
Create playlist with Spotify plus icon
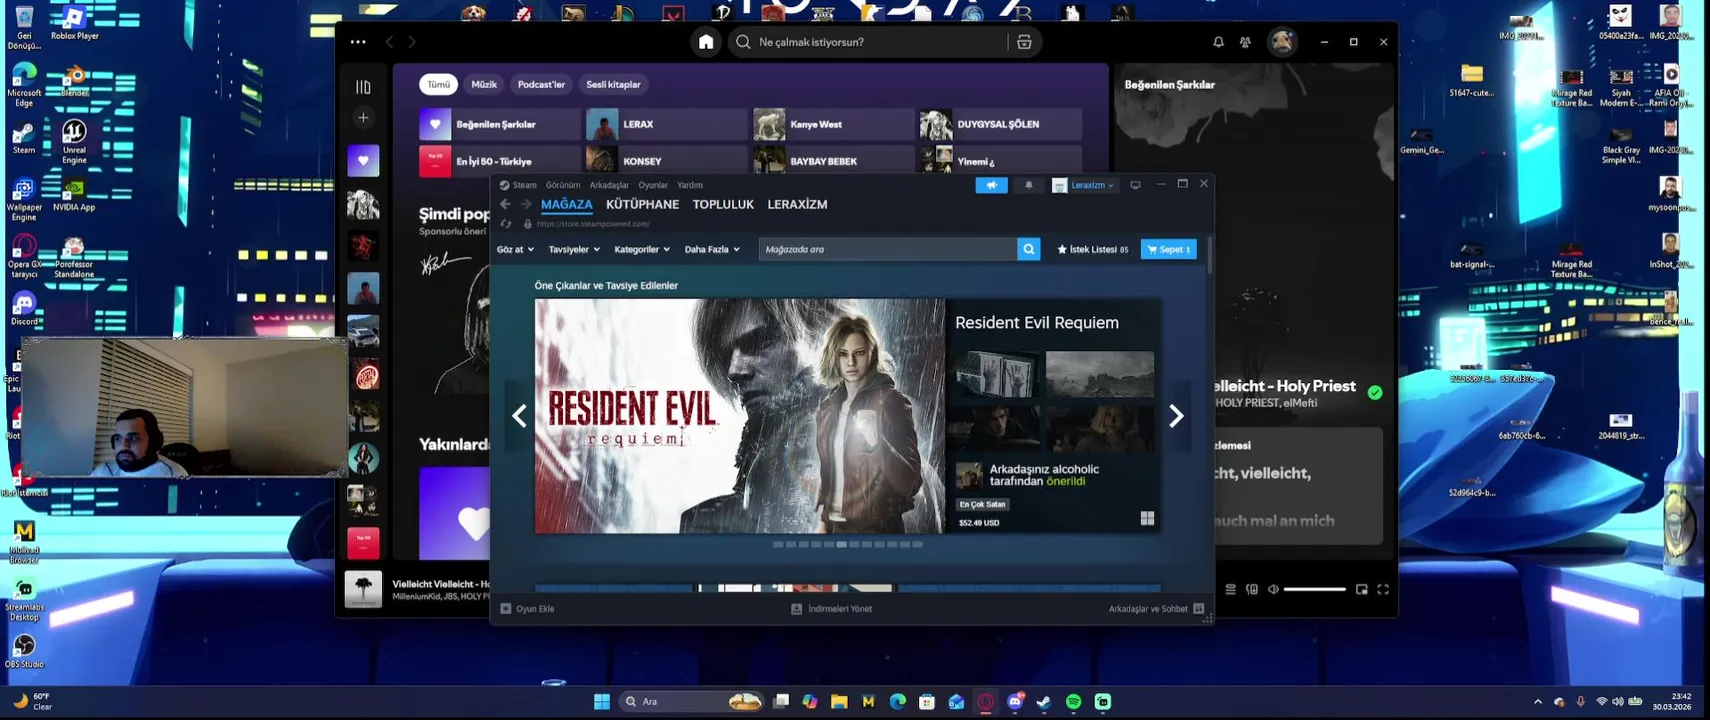(x=363, y=118)
